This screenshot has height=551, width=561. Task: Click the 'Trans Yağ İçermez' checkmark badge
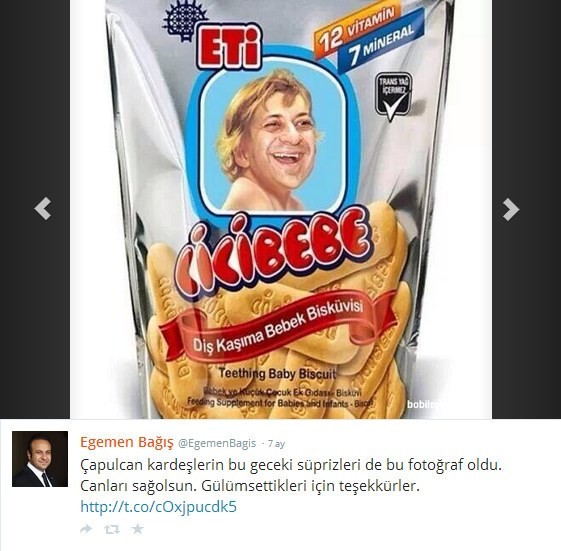(393, 97)
